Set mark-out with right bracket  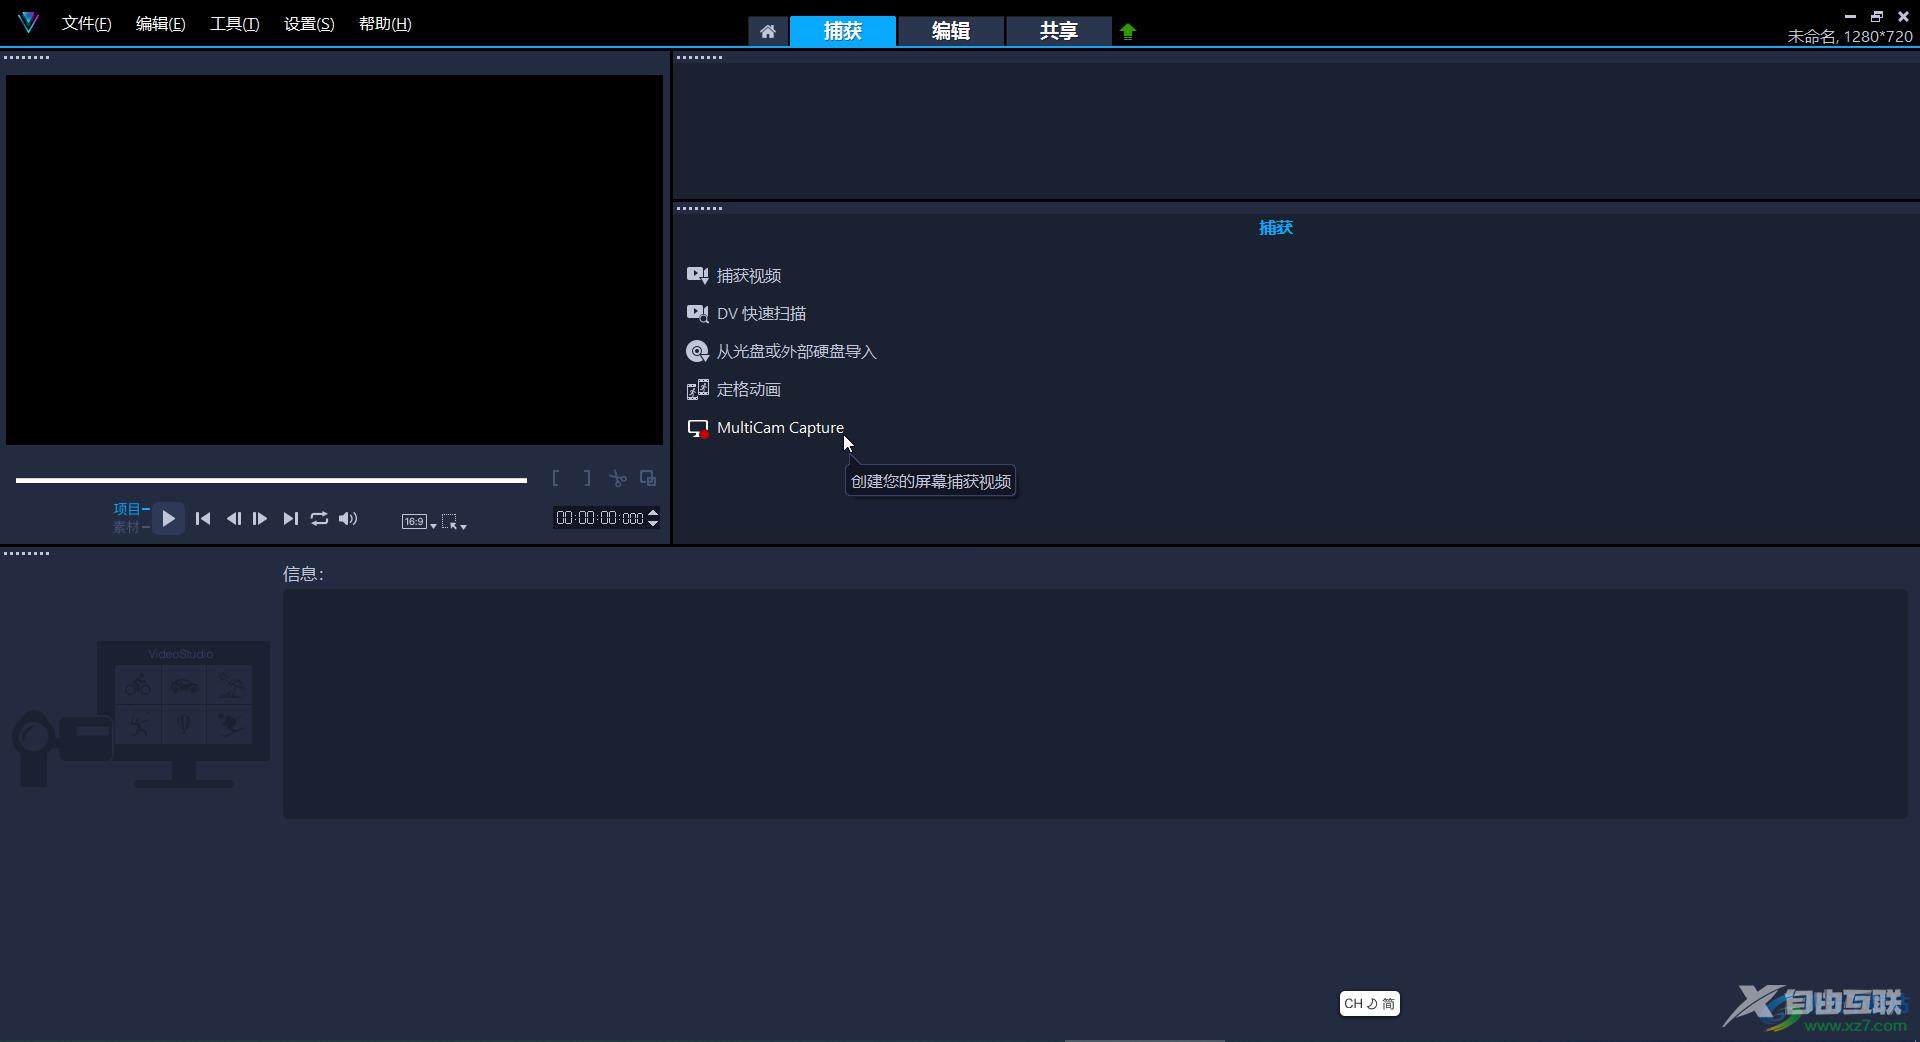587,479
